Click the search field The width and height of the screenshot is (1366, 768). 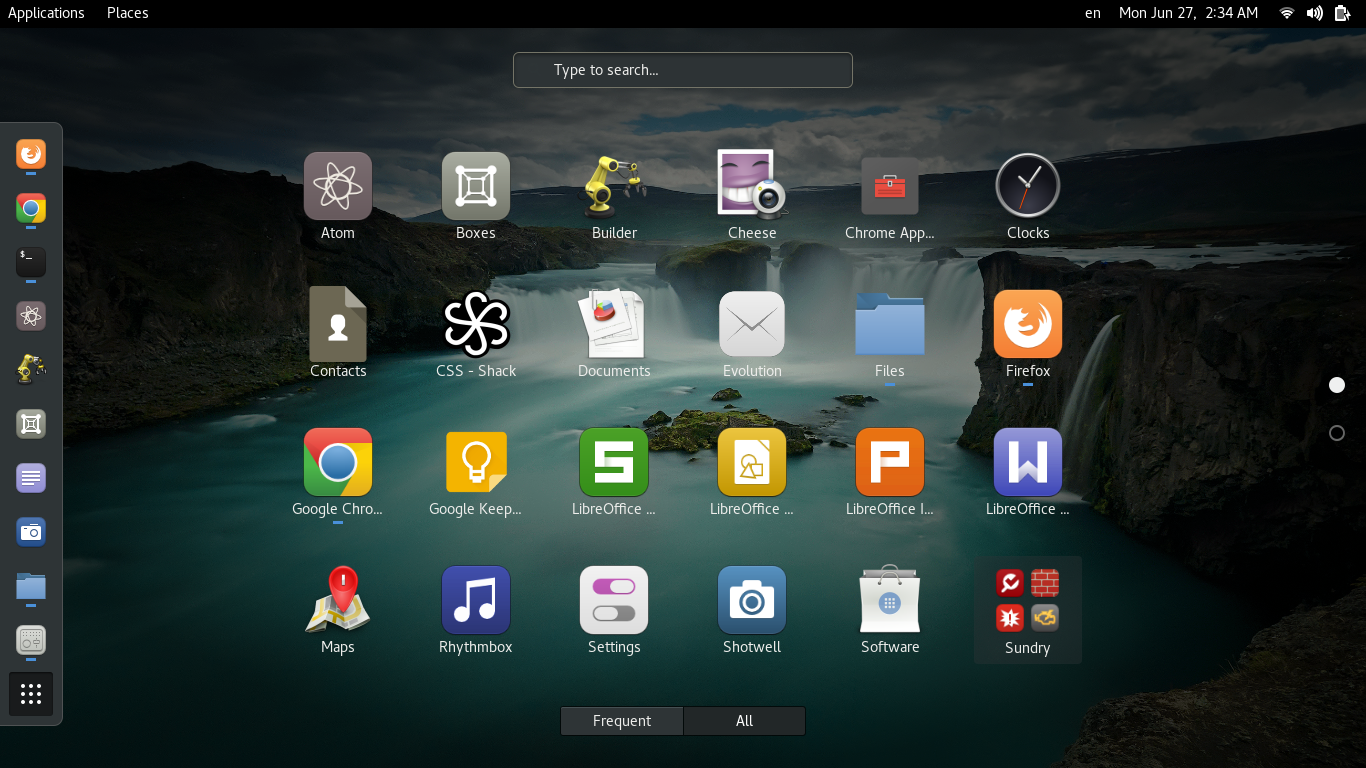click(683, 70)
